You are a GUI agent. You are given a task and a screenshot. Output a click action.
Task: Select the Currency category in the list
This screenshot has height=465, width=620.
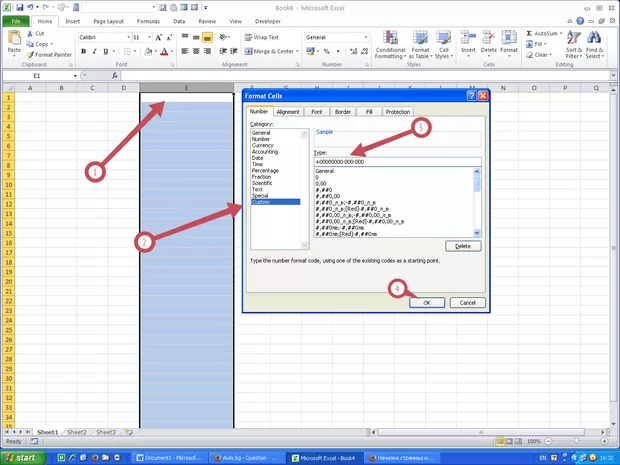pos(262,145)
